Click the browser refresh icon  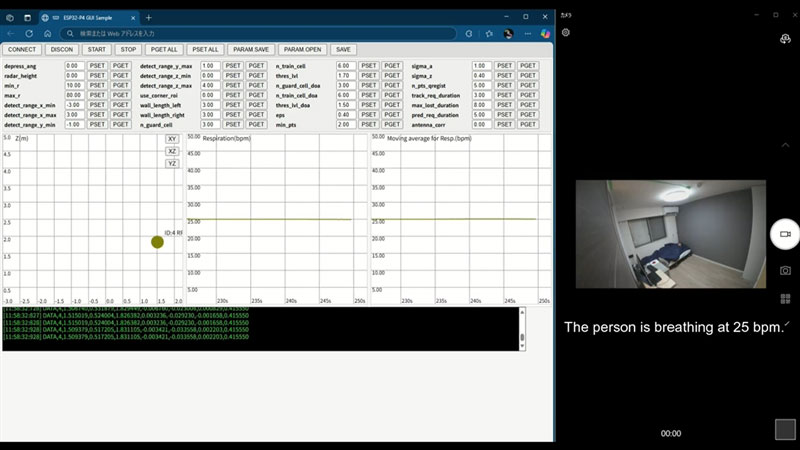click(x=29, y=33)
